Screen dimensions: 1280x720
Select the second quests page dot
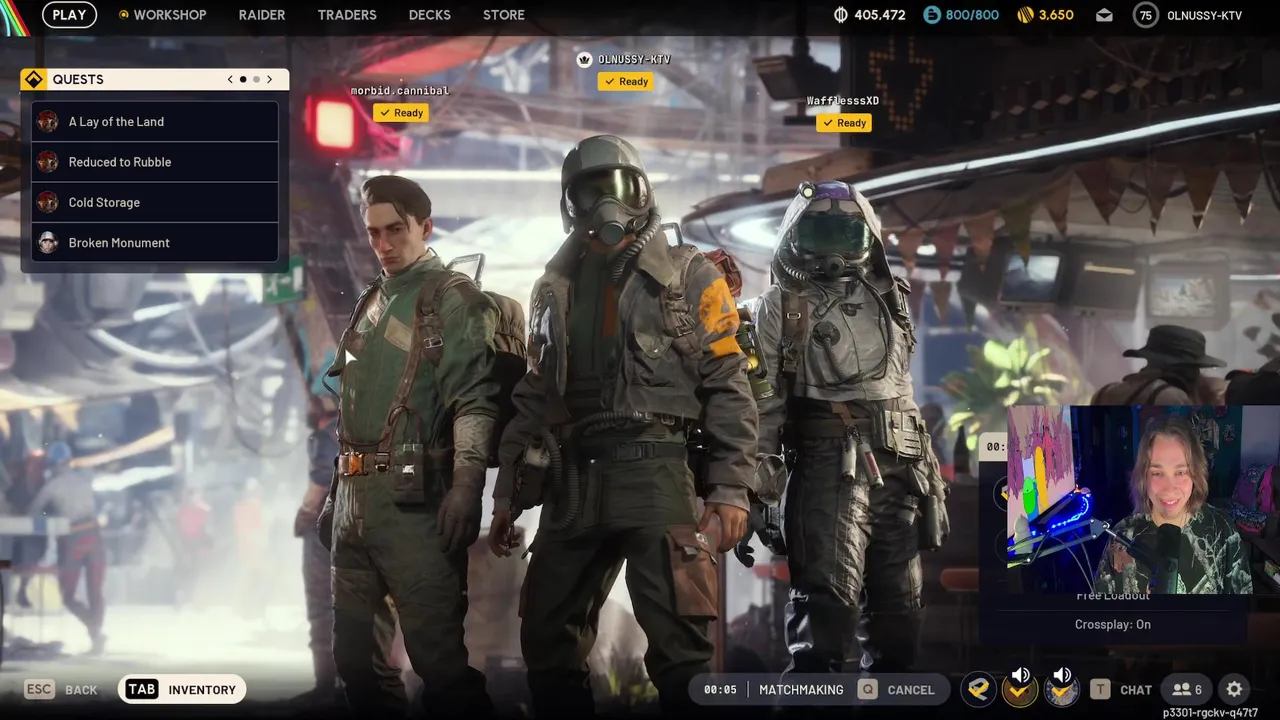pyautogui.click(x=256, y=79)
